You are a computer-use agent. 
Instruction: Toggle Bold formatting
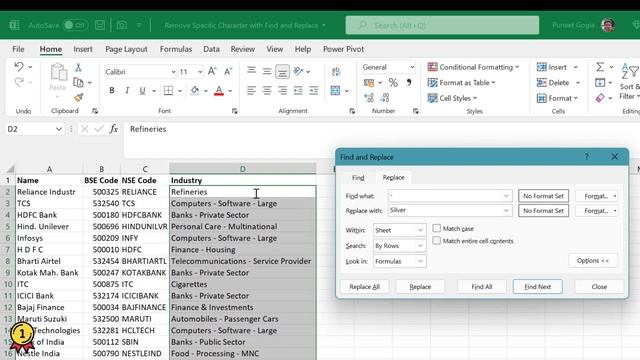coord(111,91)
